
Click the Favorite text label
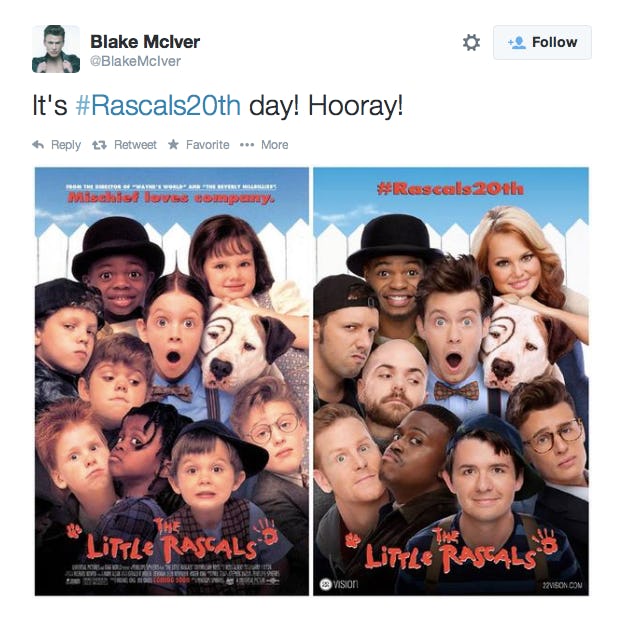coord(207,145)
